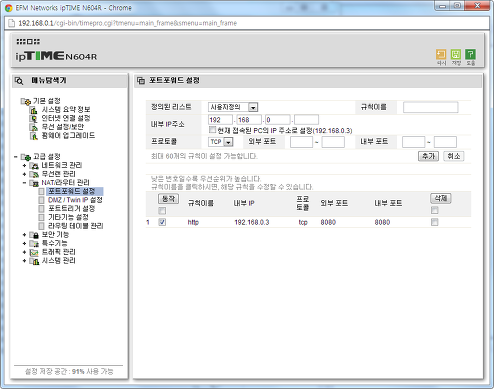Click the lock folder icon for 보안 기능
The width and height of the screenshot is (494, 389).
tap(34, 235)
